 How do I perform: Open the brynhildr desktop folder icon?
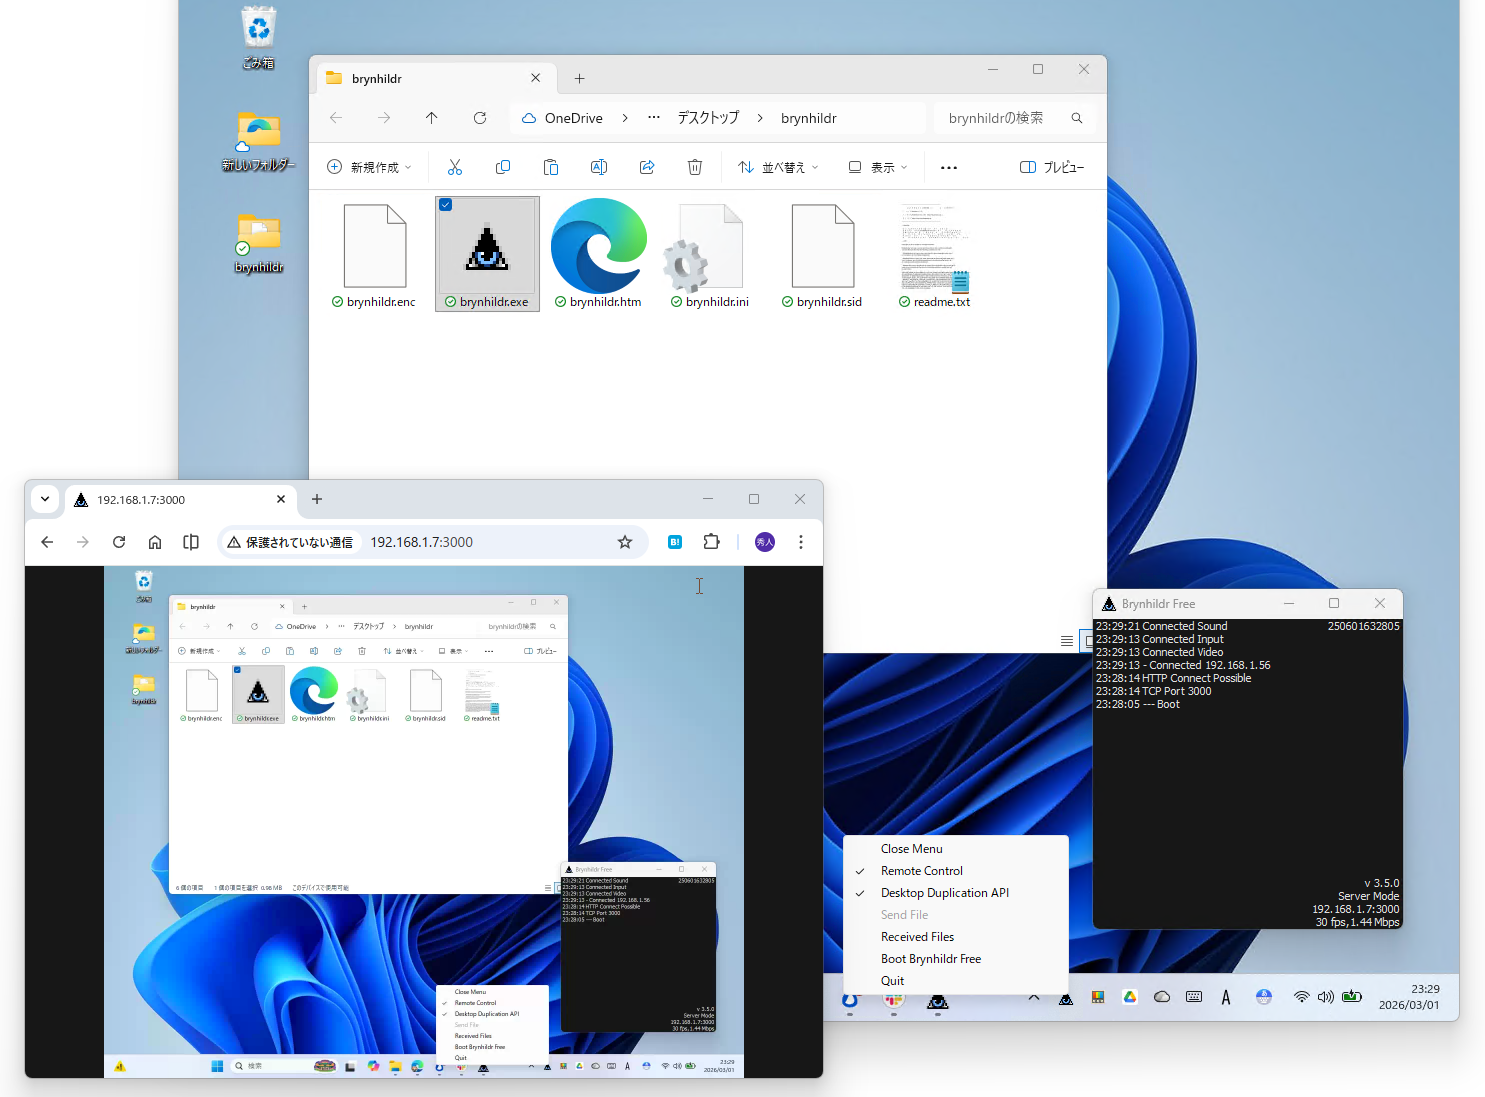pyautogui.click(x=259, y=243)
